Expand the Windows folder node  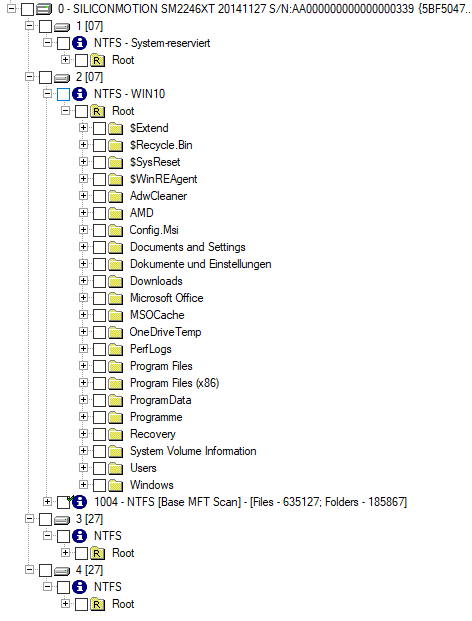(83, 484)
